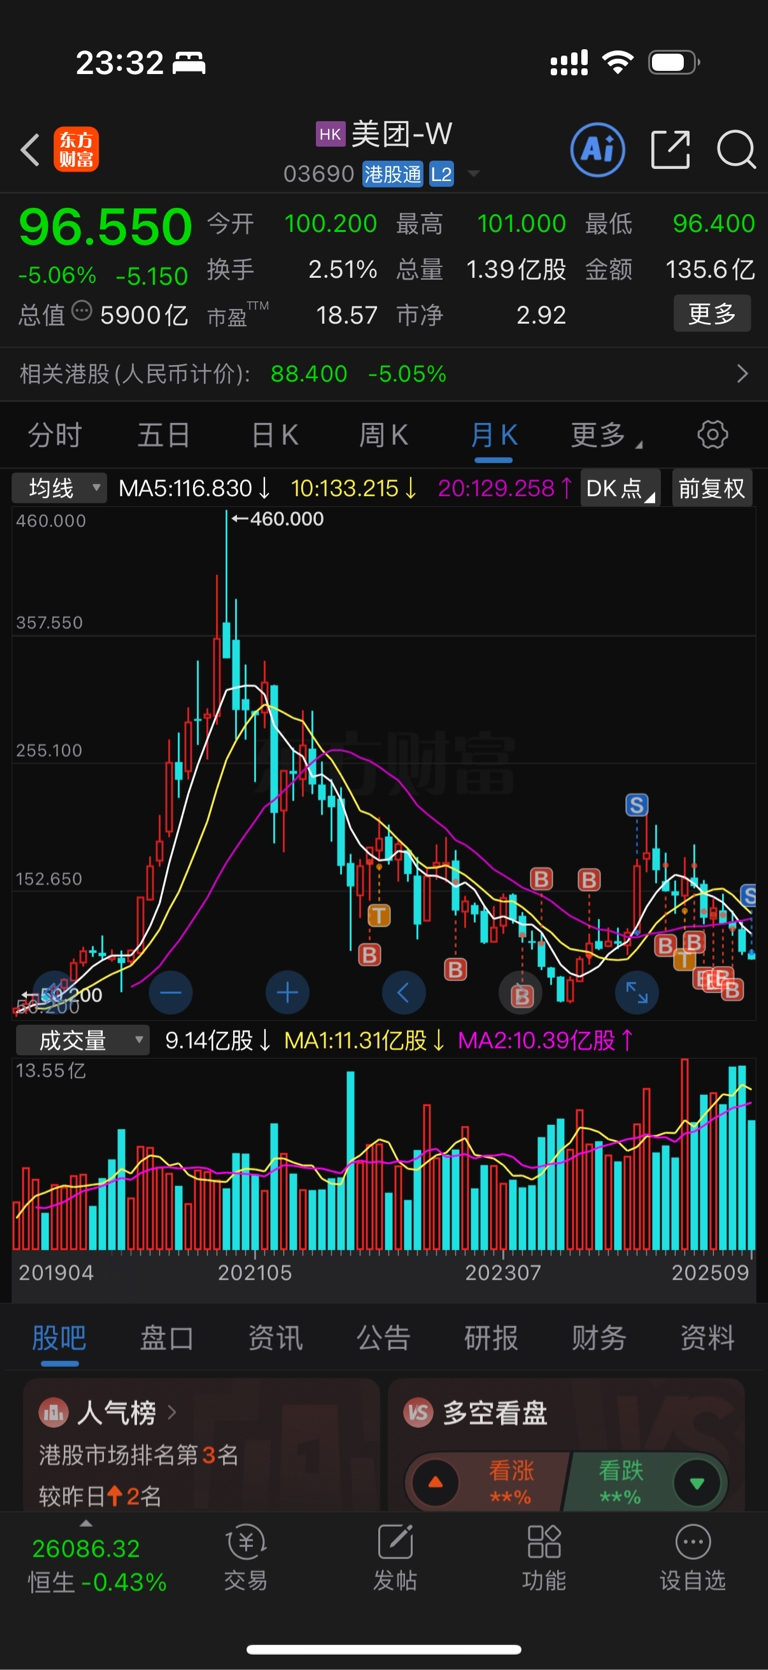Tap the back arrow icon
The image size is (768, 1670).
[30, 150]
